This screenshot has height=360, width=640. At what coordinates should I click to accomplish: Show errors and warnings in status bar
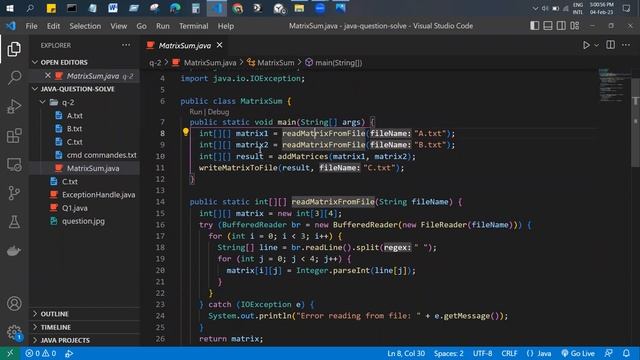click(x=41, y=353)
